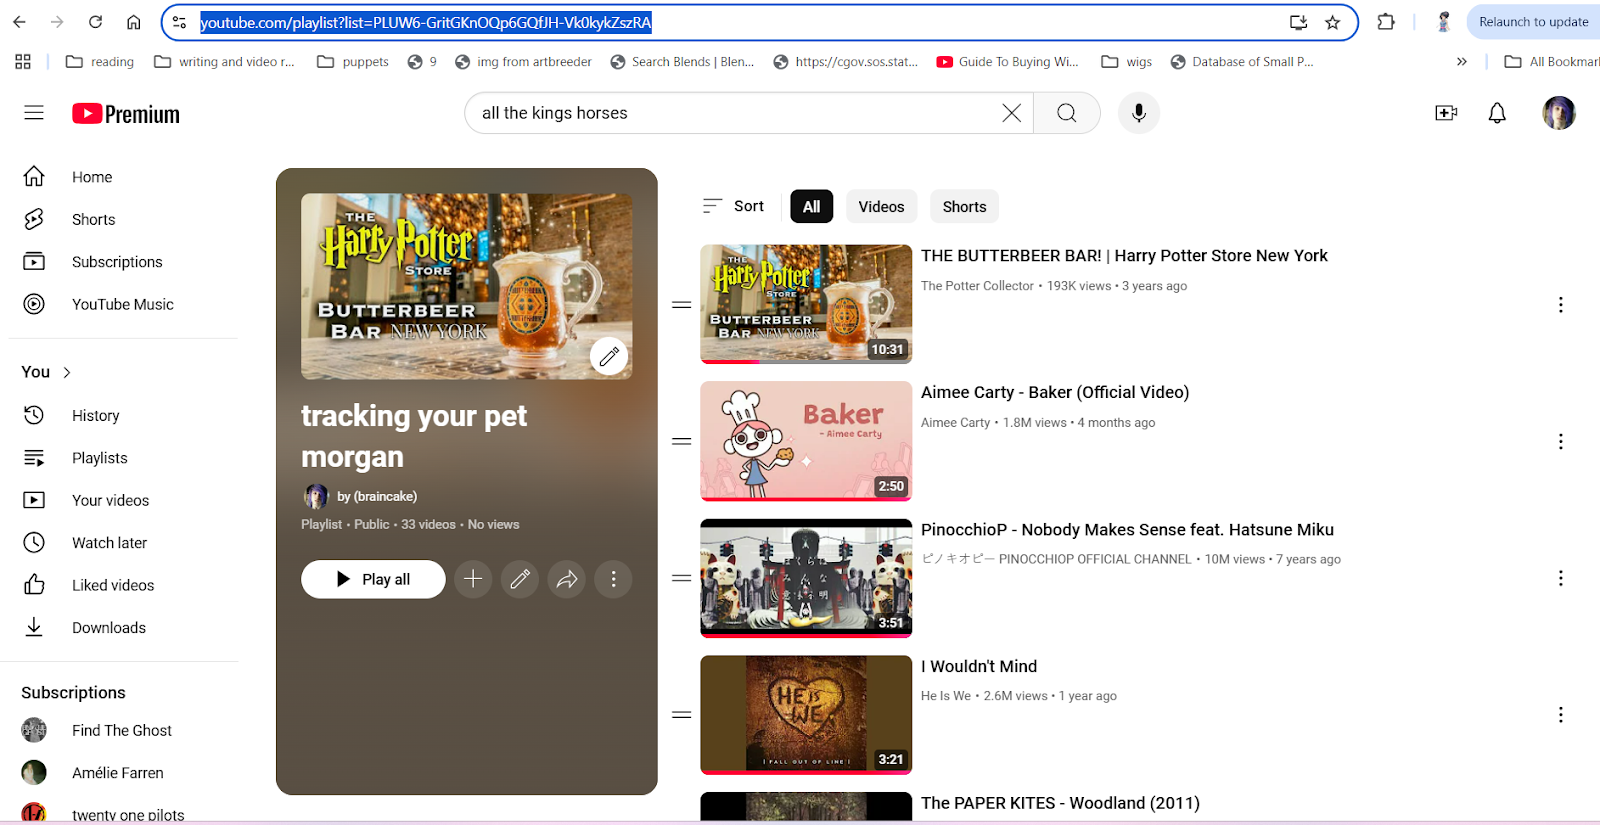Open Nobody Makes Sense video thumbnail
Viewport: 1600px width, 825px height.
(806, 578)
